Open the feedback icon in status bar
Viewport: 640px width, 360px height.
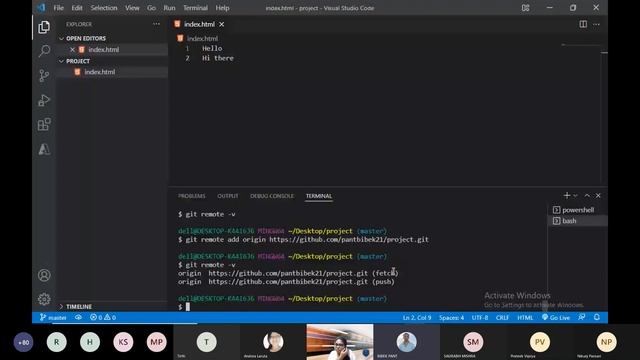(x=582, y=317)
